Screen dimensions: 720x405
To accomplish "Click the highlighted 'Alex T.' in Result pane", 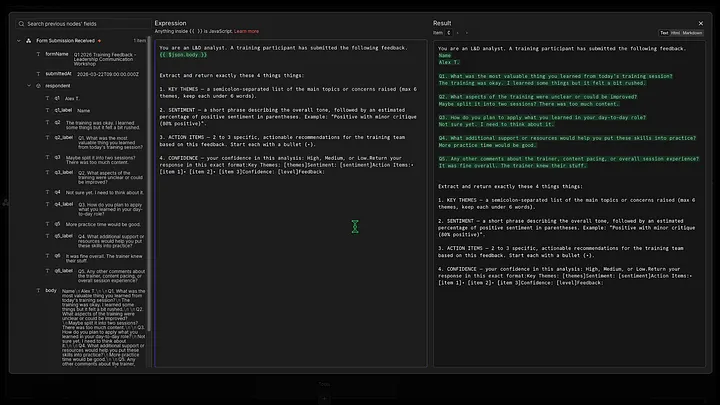I will pyautogui.click(x=449, y=62).
